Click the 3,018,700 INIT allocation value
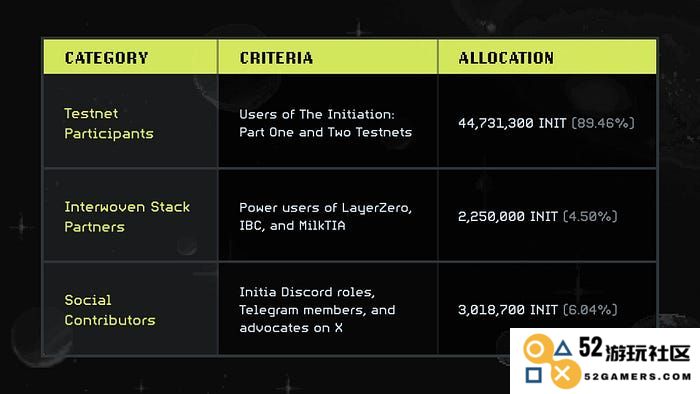This screenshot has height=394, width=700. click(508, 310)
